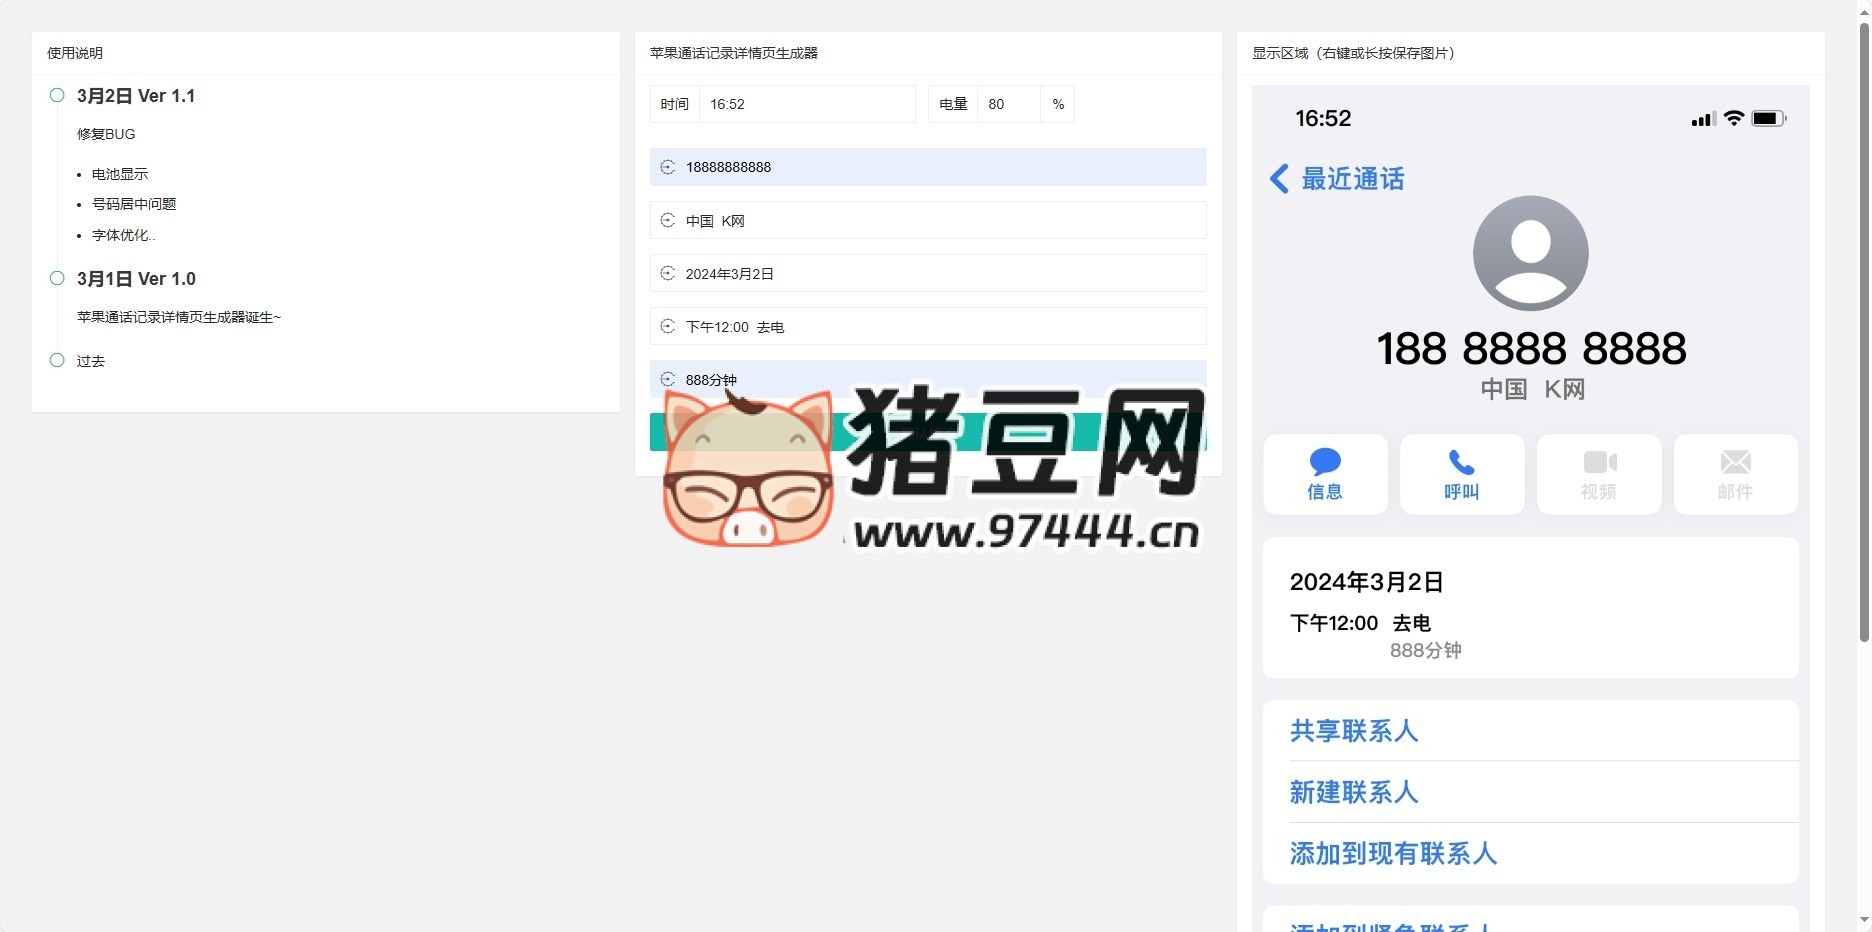Click the circle icon beside 18888888888 field
Screen dimensions: 1872x932
pos(668,167)
